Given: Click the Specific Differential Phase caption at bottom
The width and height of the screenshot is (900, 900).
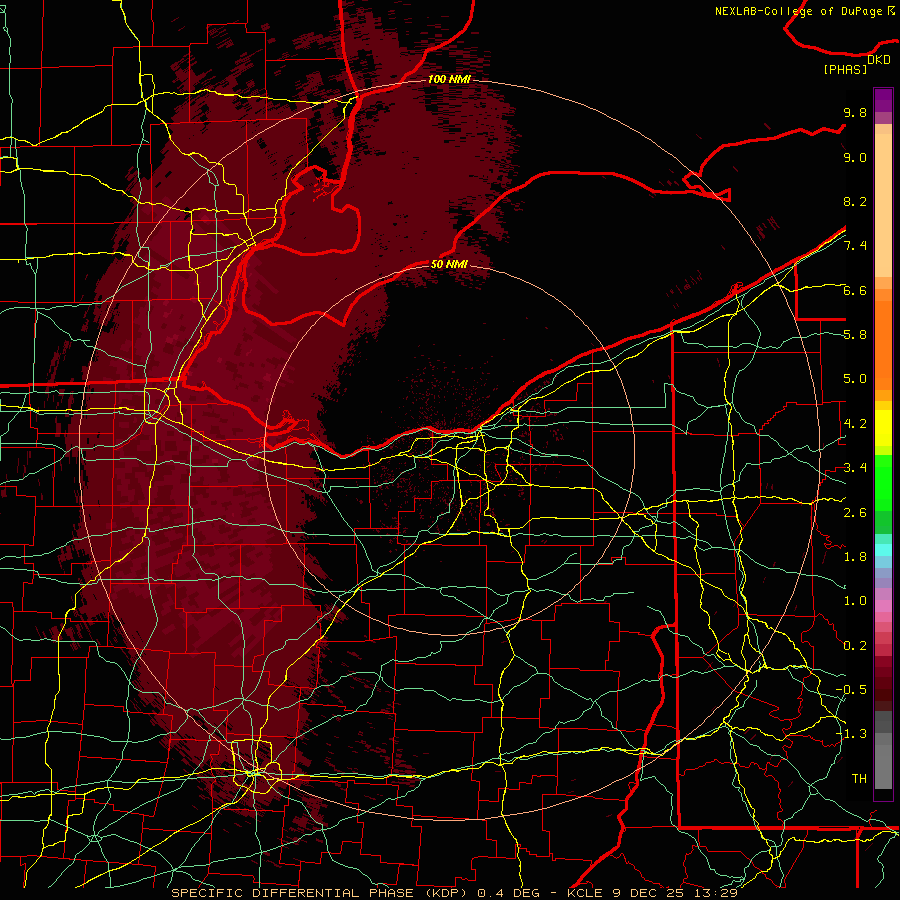Looking at the screenshot, I should click(x=455, y=893).
